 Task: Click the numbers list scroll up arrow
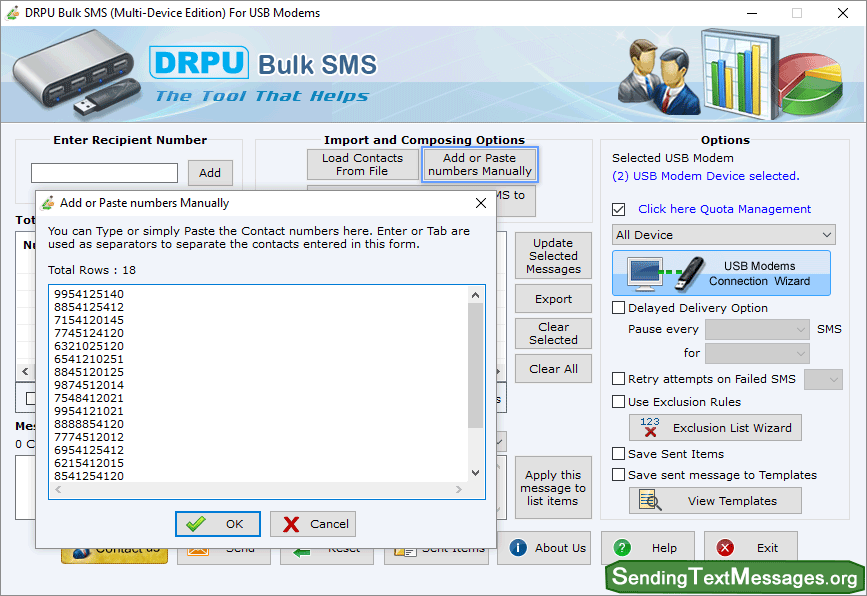[476, 295]
